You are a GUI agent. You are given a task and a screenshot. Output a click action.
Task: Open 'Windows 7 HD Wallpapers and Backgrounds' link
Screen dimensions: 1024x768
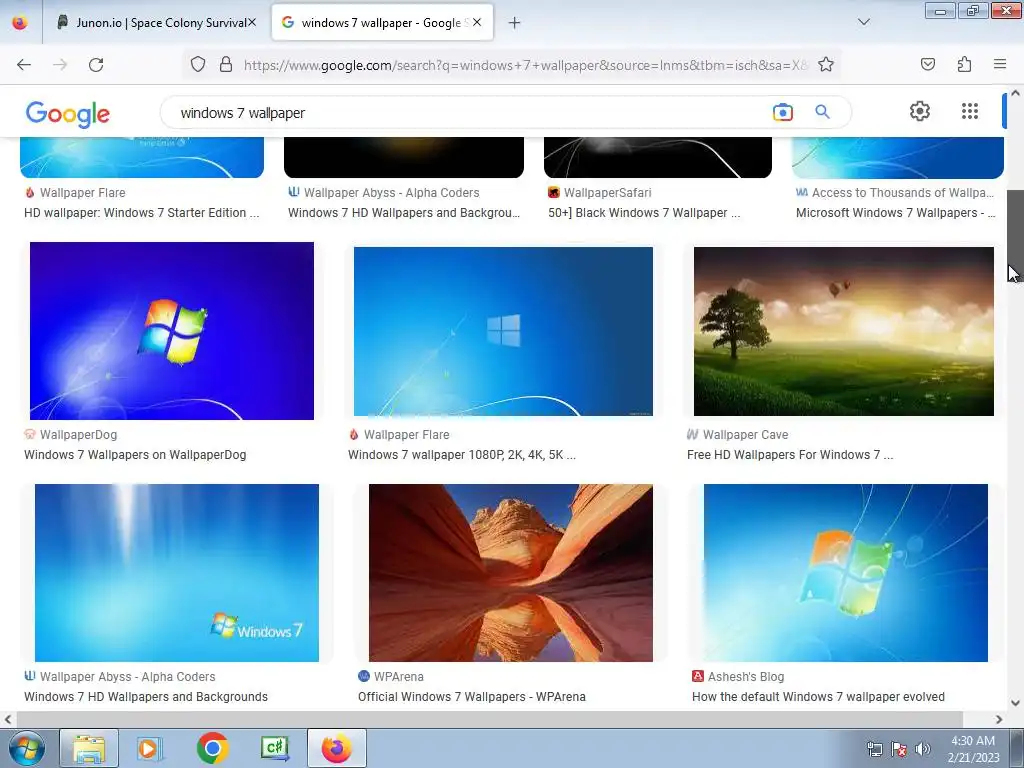146,697
